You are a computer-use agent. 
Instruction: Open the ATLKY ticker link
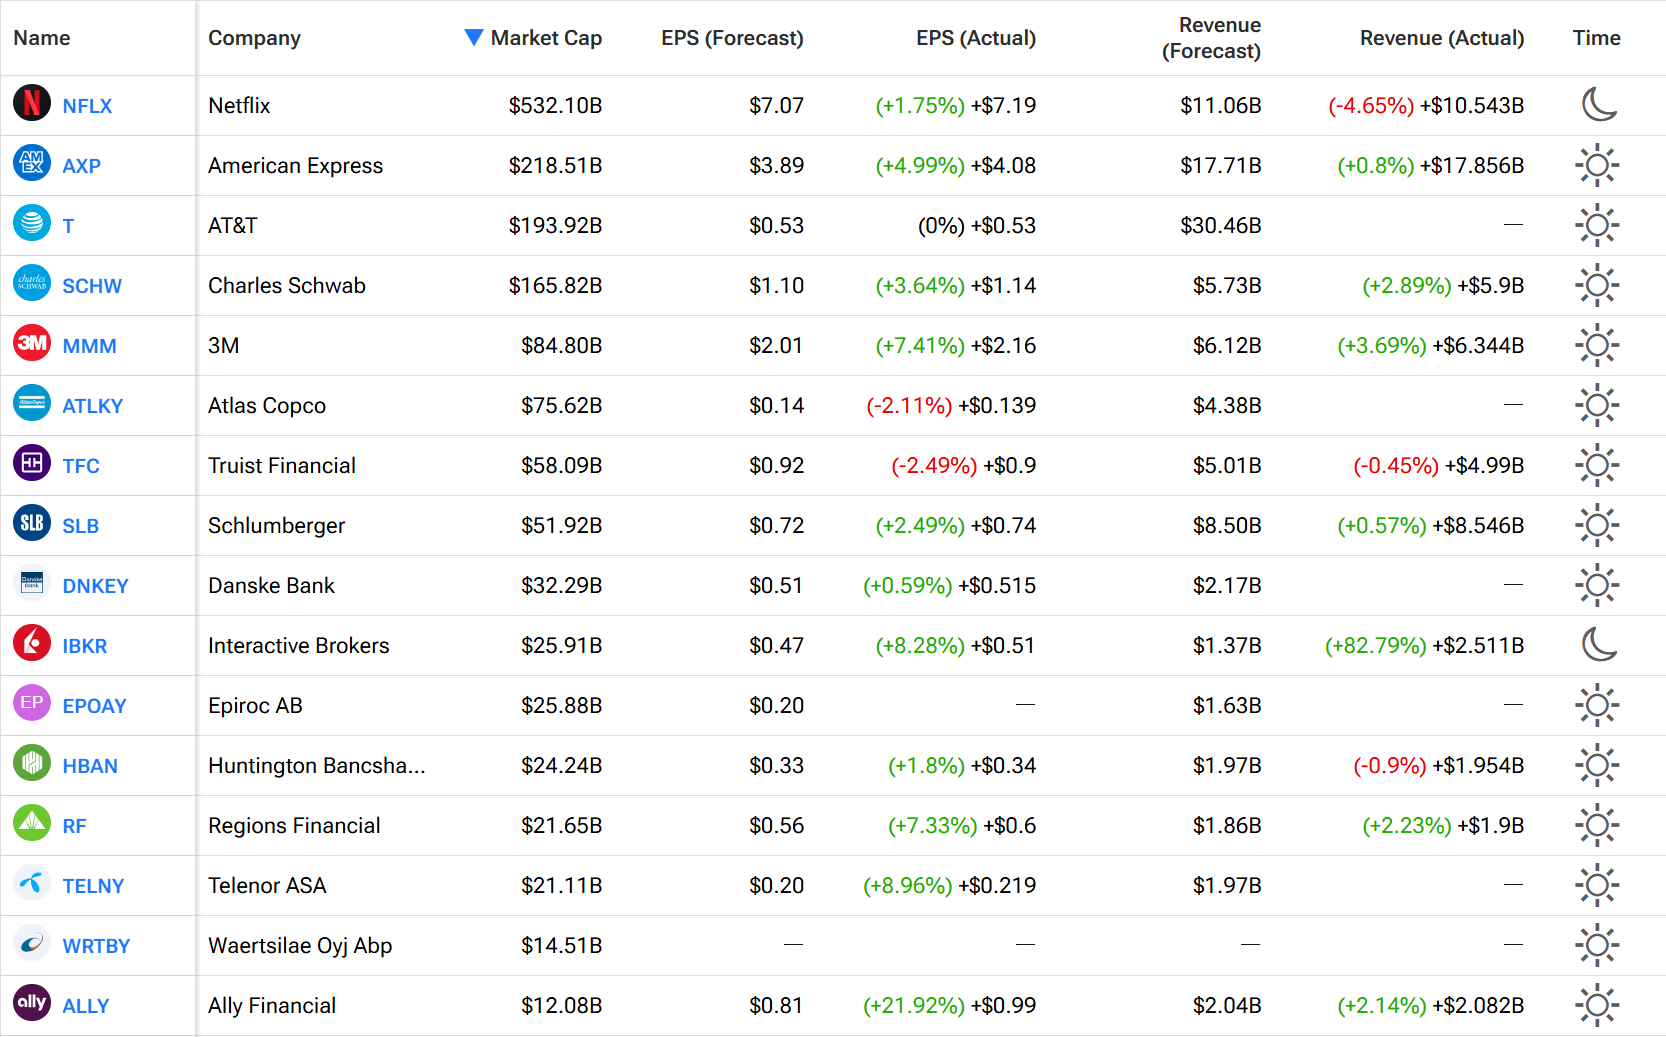[x=92, y=406]
